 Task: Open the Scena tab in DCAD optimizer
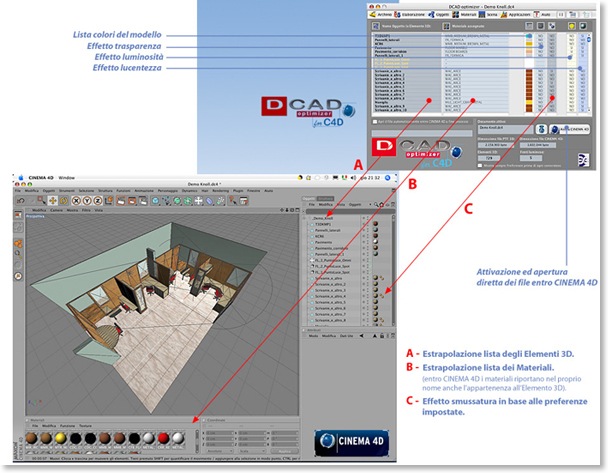pyautogui.click(x=488, y=14)
